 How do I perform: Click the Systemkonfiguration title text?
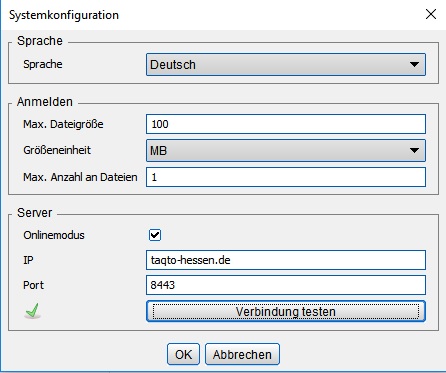pos(64,15)
